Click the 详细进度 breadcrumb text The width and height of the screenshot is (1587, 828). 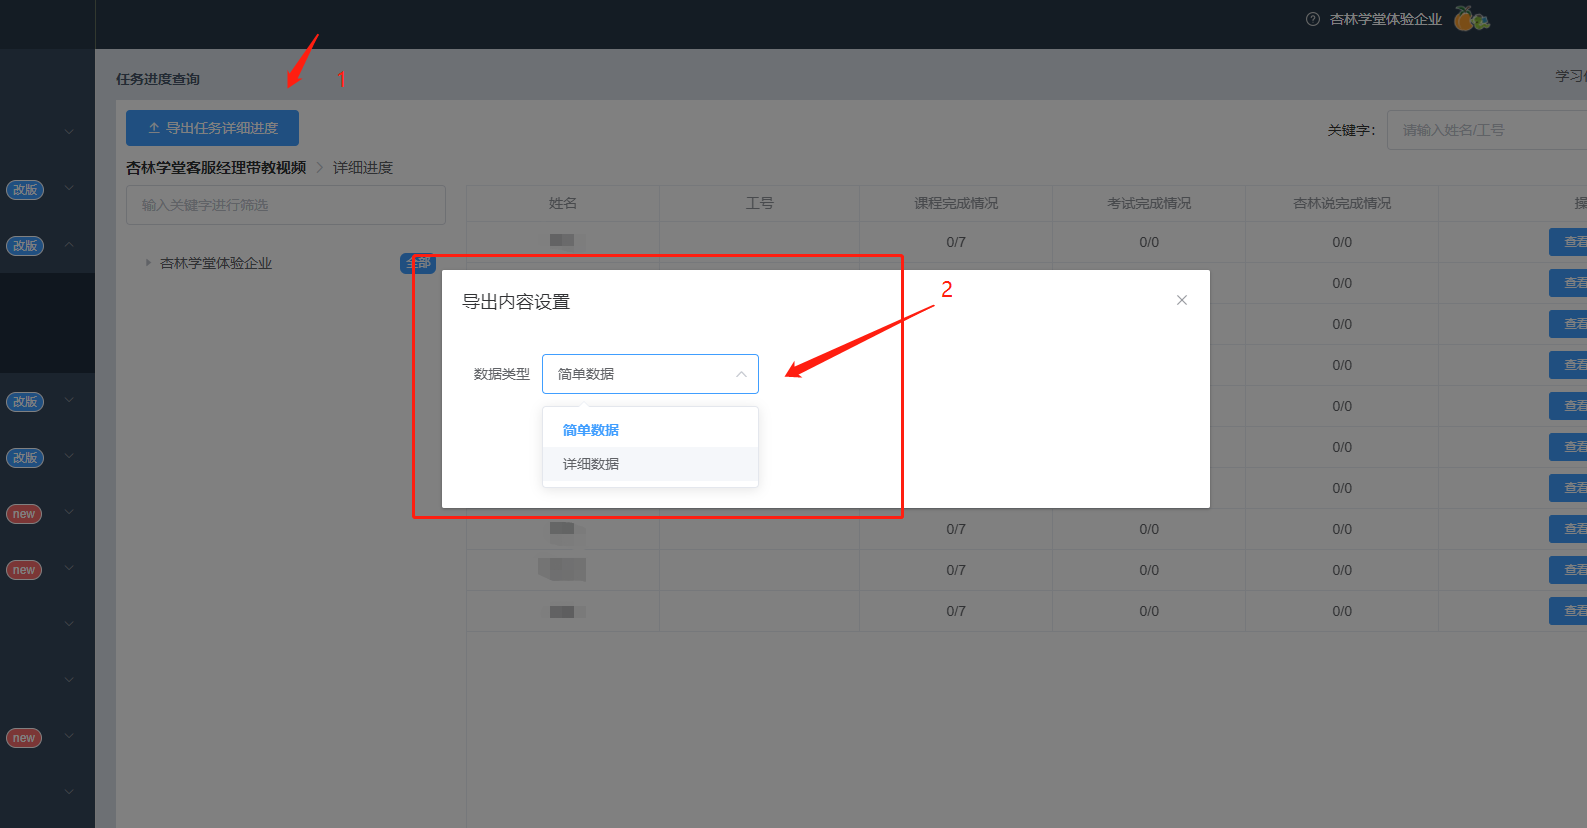coord(363,168)
